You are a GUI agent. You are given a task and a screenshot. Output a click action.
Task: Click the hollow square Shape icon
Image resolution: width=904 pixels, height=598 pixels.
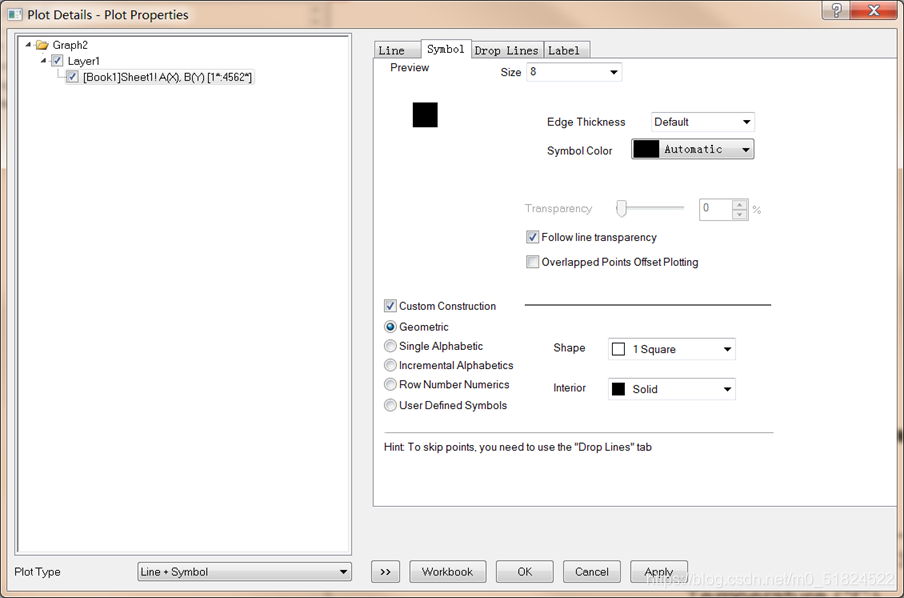point(618,349)
